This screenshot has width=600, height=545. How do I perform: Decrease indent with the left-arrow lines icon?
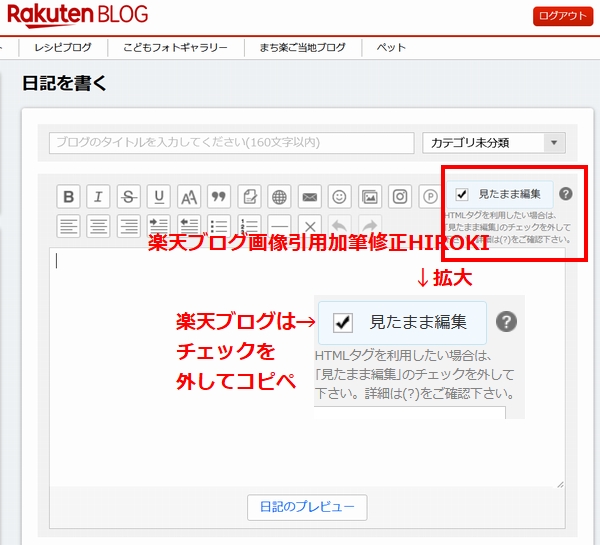(189, 226)
